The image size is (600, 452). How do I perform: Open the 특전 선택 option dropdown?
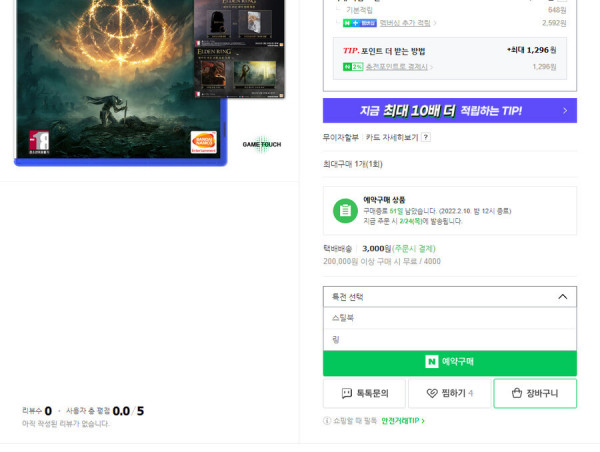tap(450, 297)
